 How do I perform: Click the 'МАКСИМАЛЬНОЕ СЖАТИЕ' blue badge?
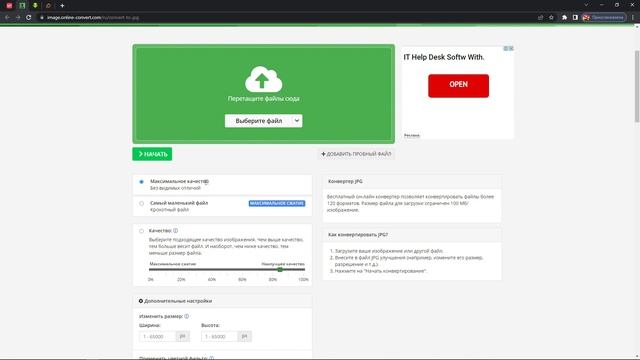[x=277, y=203]
